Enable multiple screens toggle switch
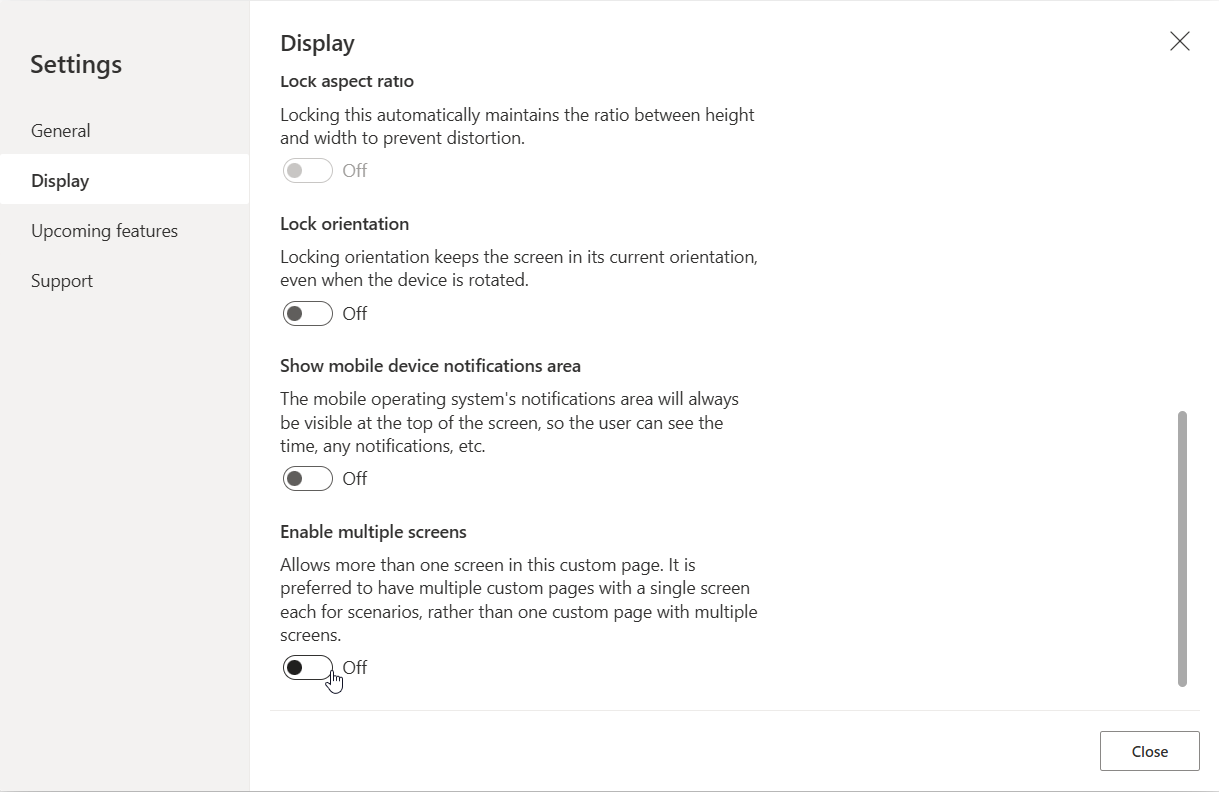The height and width of the screenshot is (792, 1219). pyautogui.click(x=308, y=667)
